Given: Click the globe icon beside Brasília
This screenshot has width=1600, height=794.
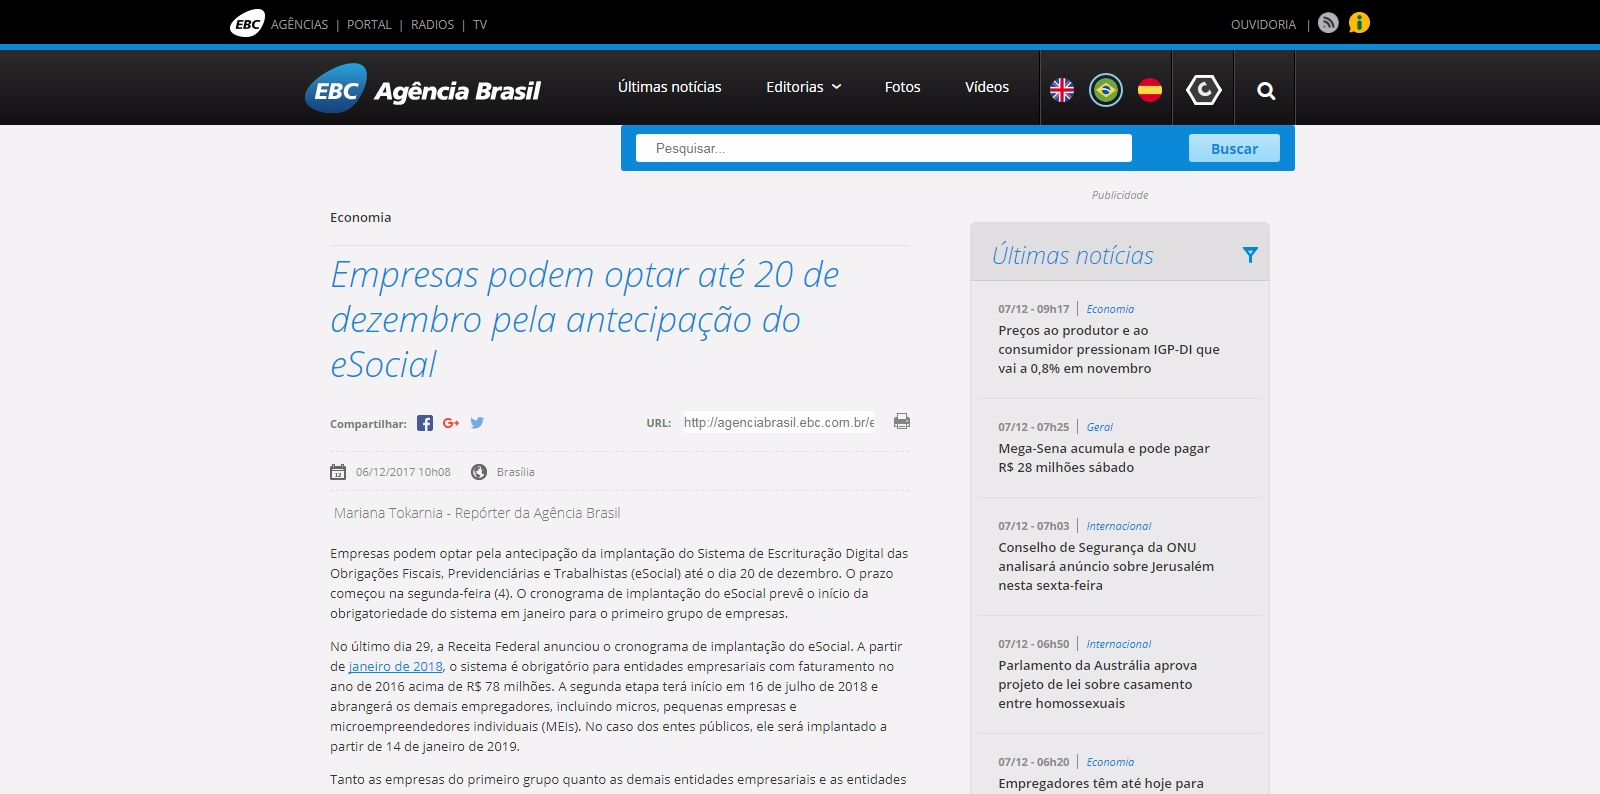Looking at the screenshot, I should click(479, 472).
